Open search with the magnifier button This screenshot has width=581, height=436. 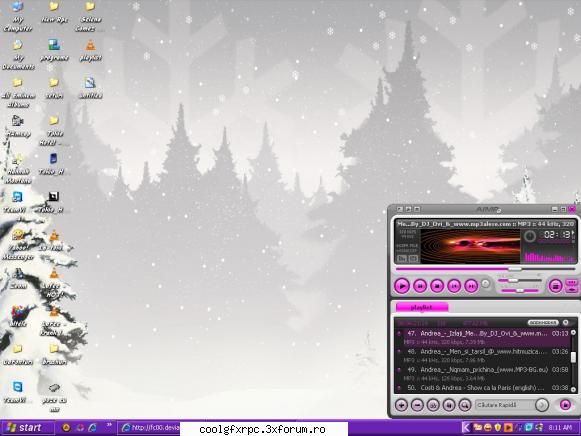pyautogui.click(x=465, y=405)
